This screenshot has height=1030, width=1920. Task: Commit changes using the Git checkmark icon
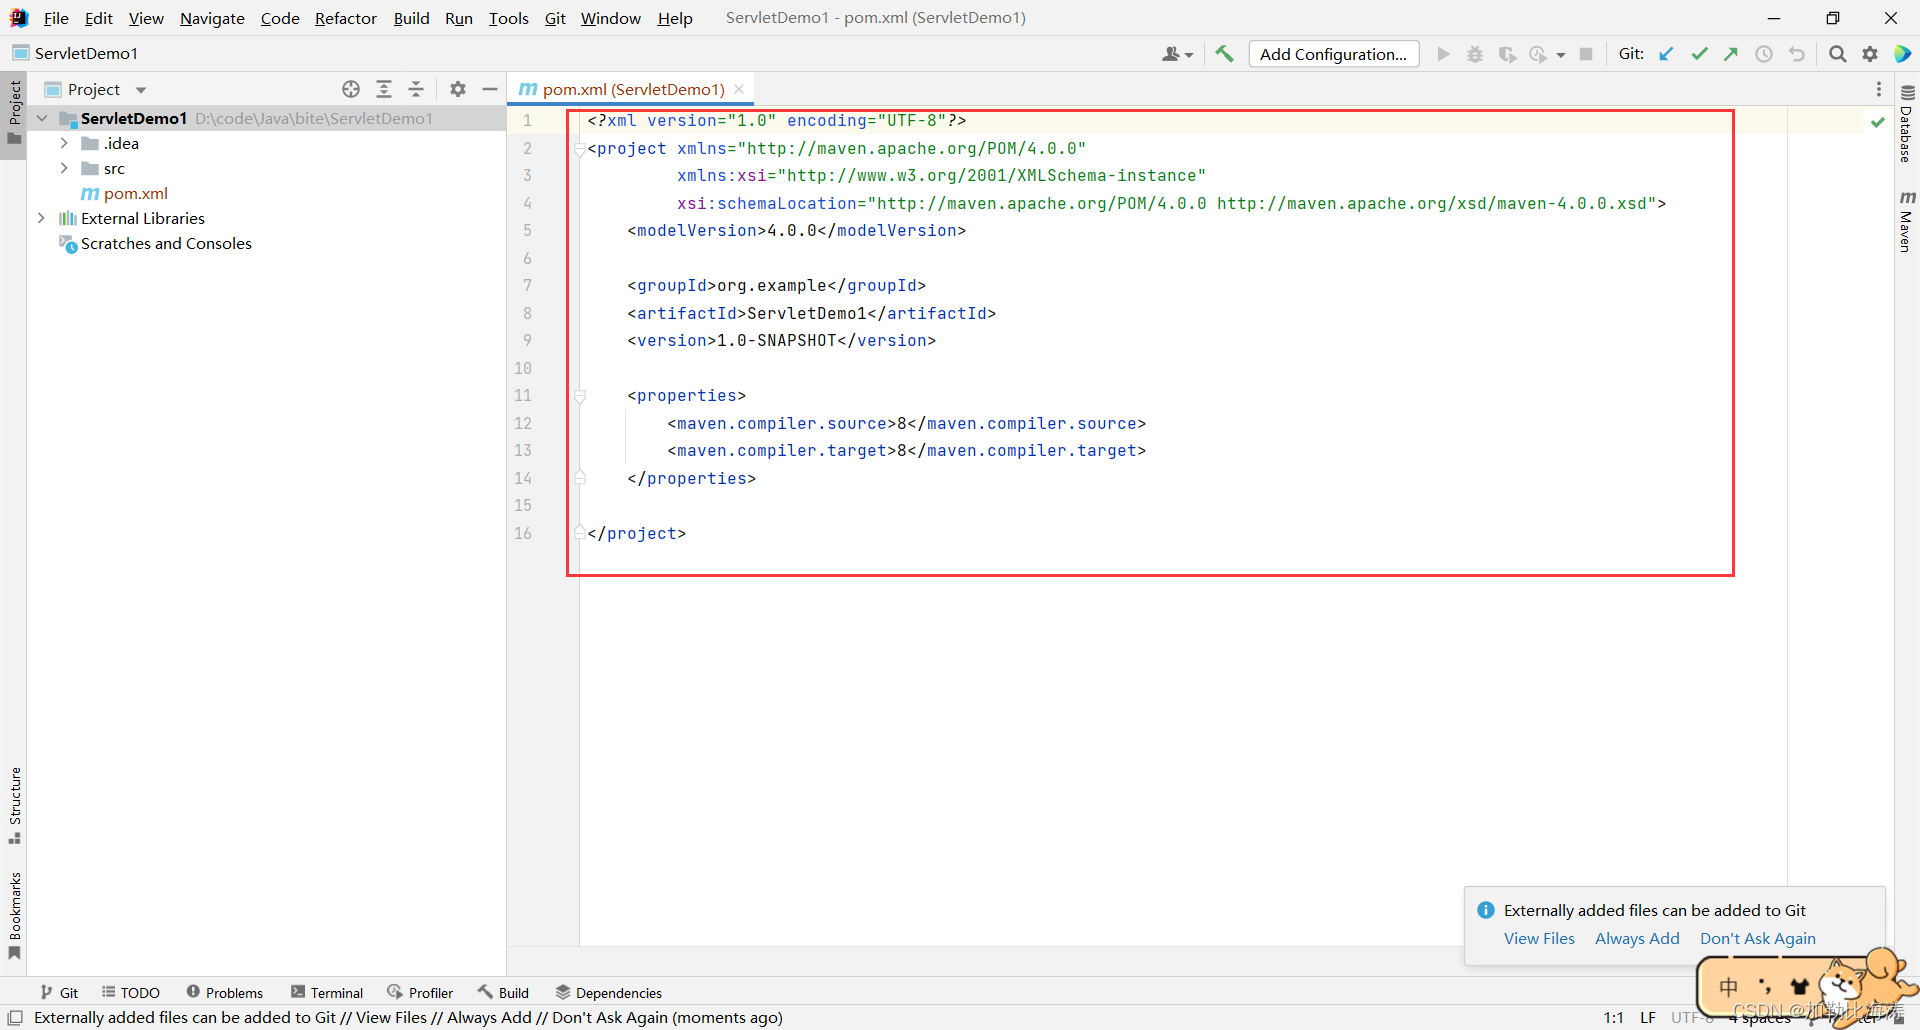pyautogui.click(x=1700, y=54)
